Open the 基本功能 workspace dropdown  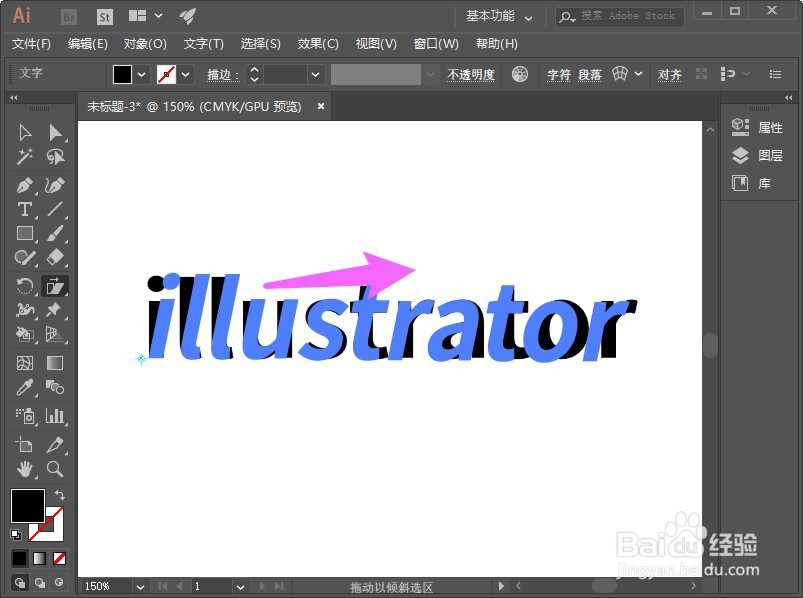(498, 16)
